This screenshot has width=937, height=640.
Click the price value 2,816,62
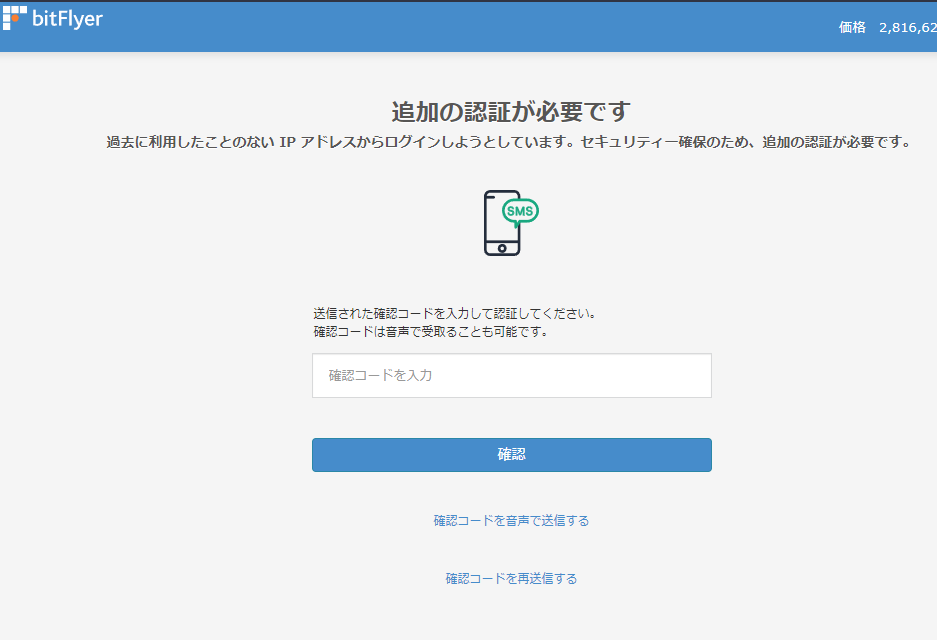click(x=907, y=28)
